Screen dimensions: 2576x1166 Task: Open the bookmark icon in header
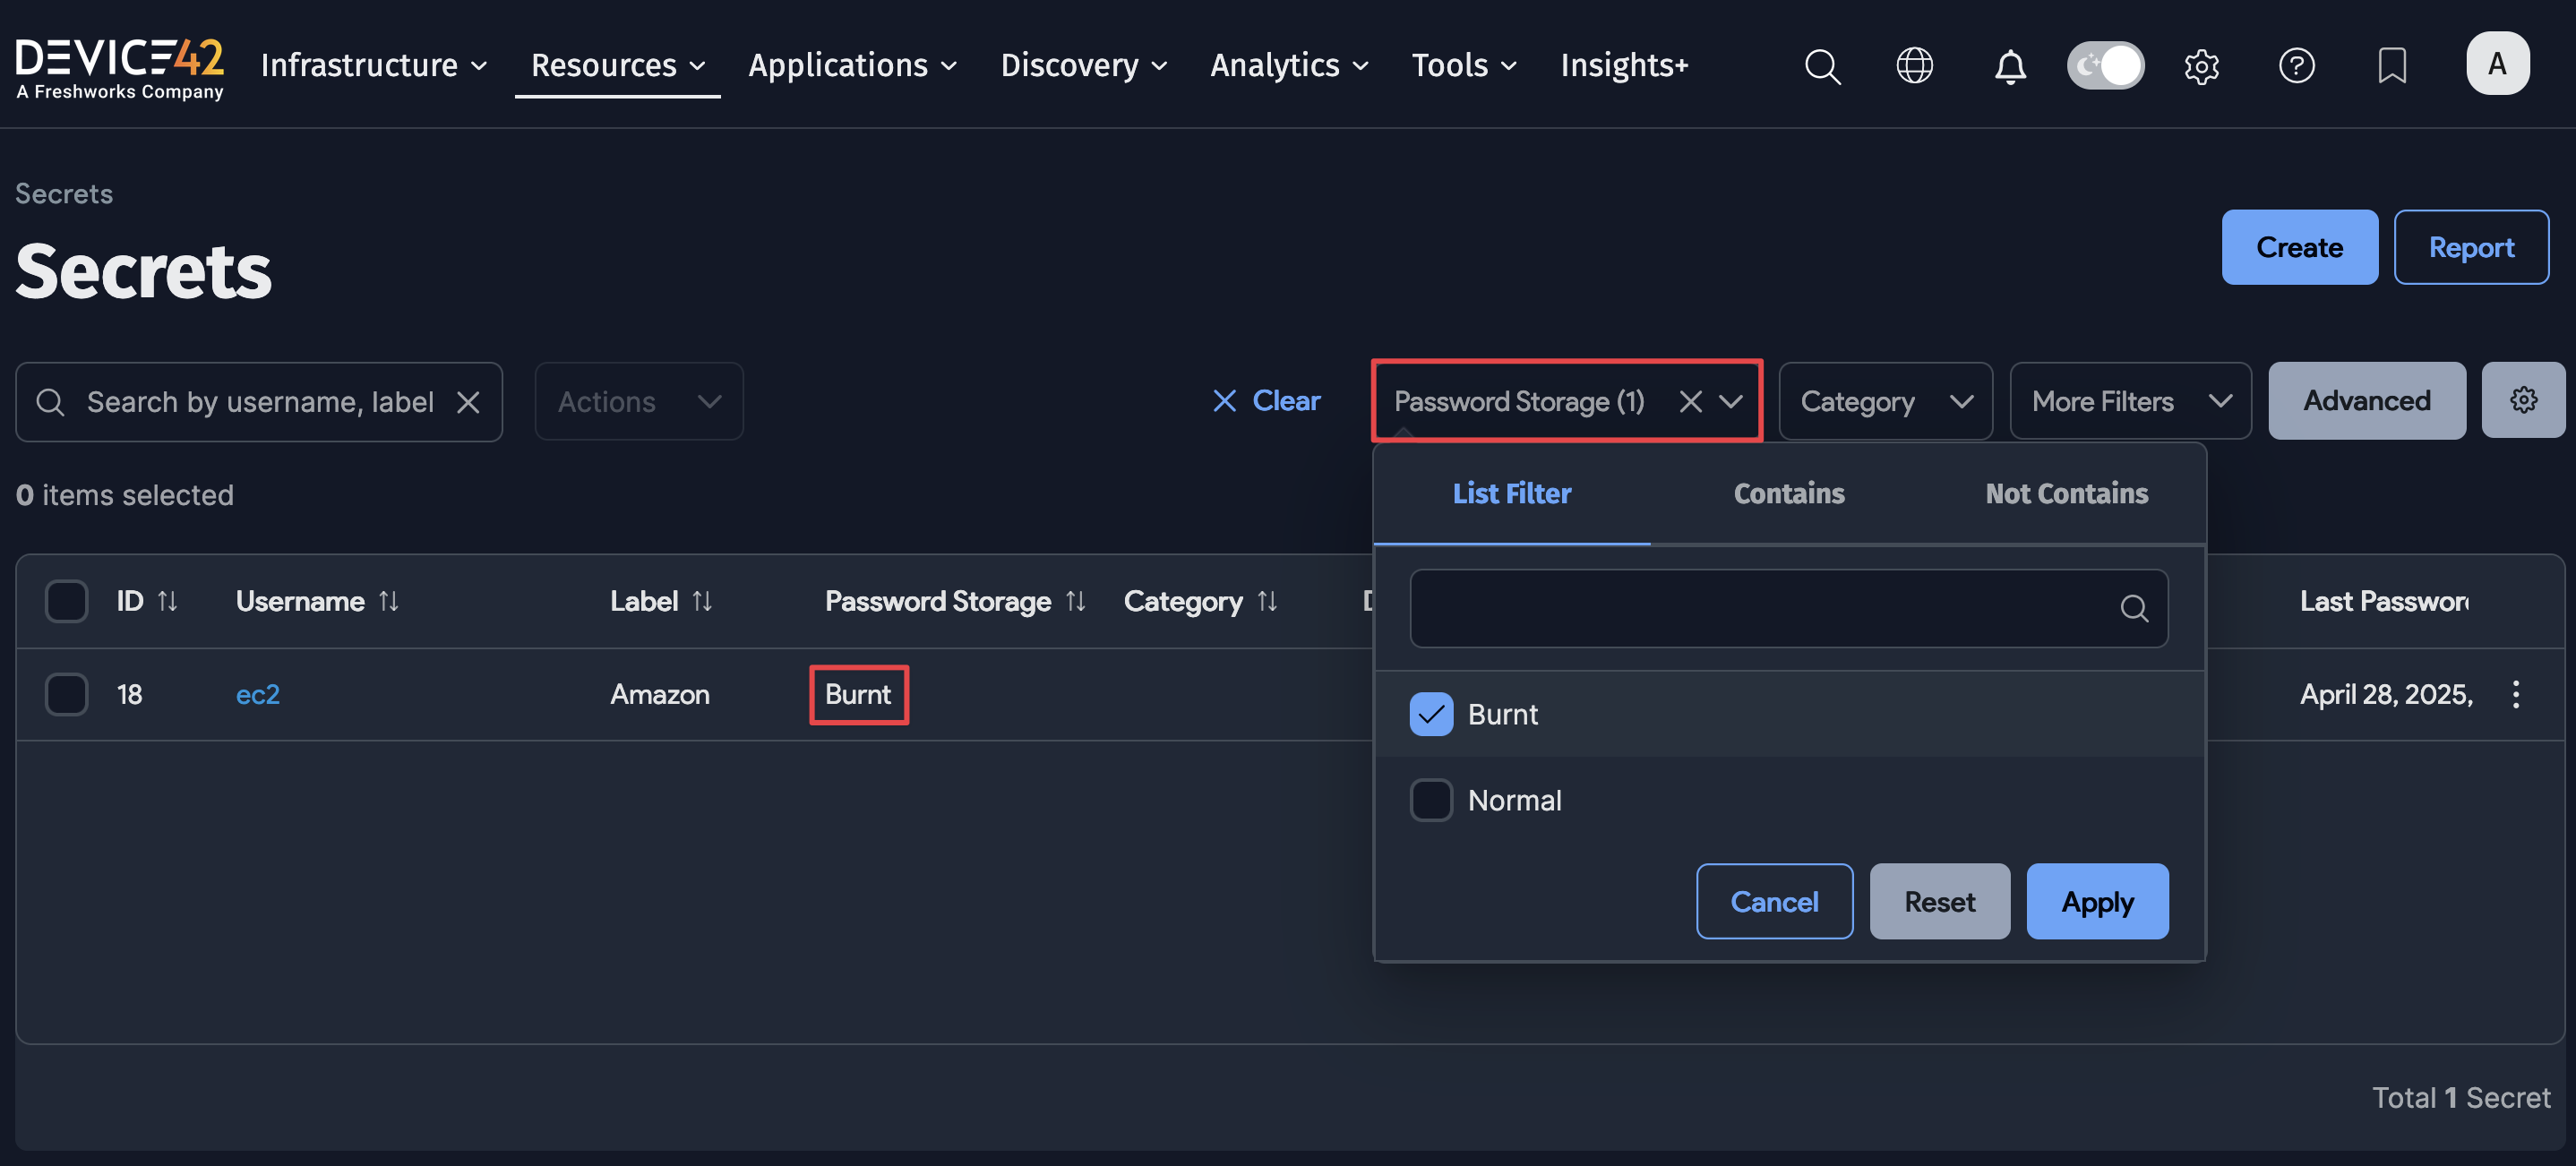[x=2391, y=66]
